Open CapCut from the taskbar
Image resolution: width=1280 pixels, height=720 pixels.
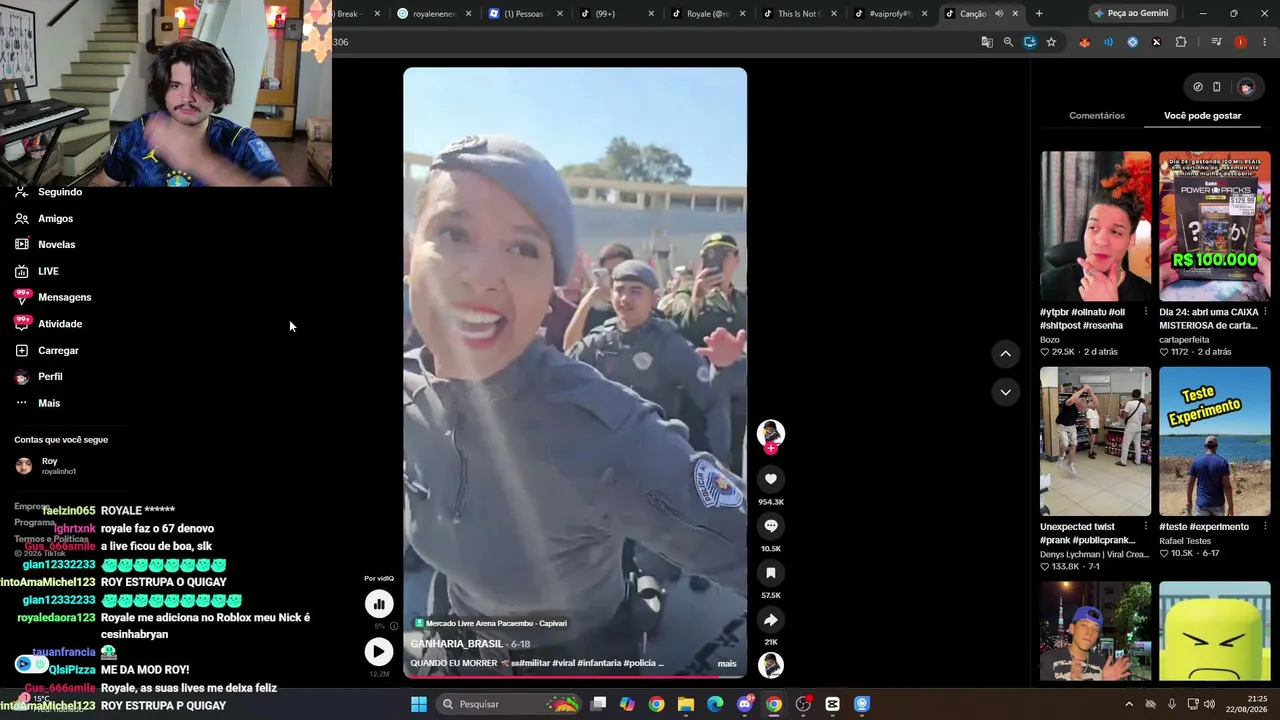point(832,704)
